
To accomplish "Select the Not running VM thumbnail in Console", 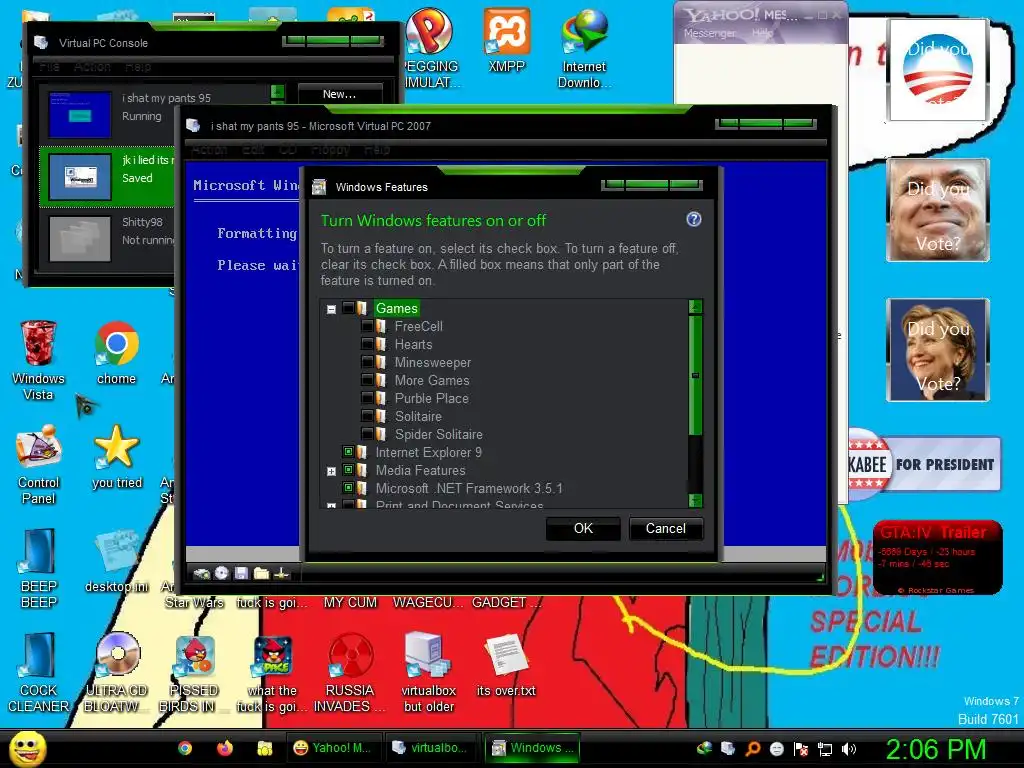I will coord(80,239).
